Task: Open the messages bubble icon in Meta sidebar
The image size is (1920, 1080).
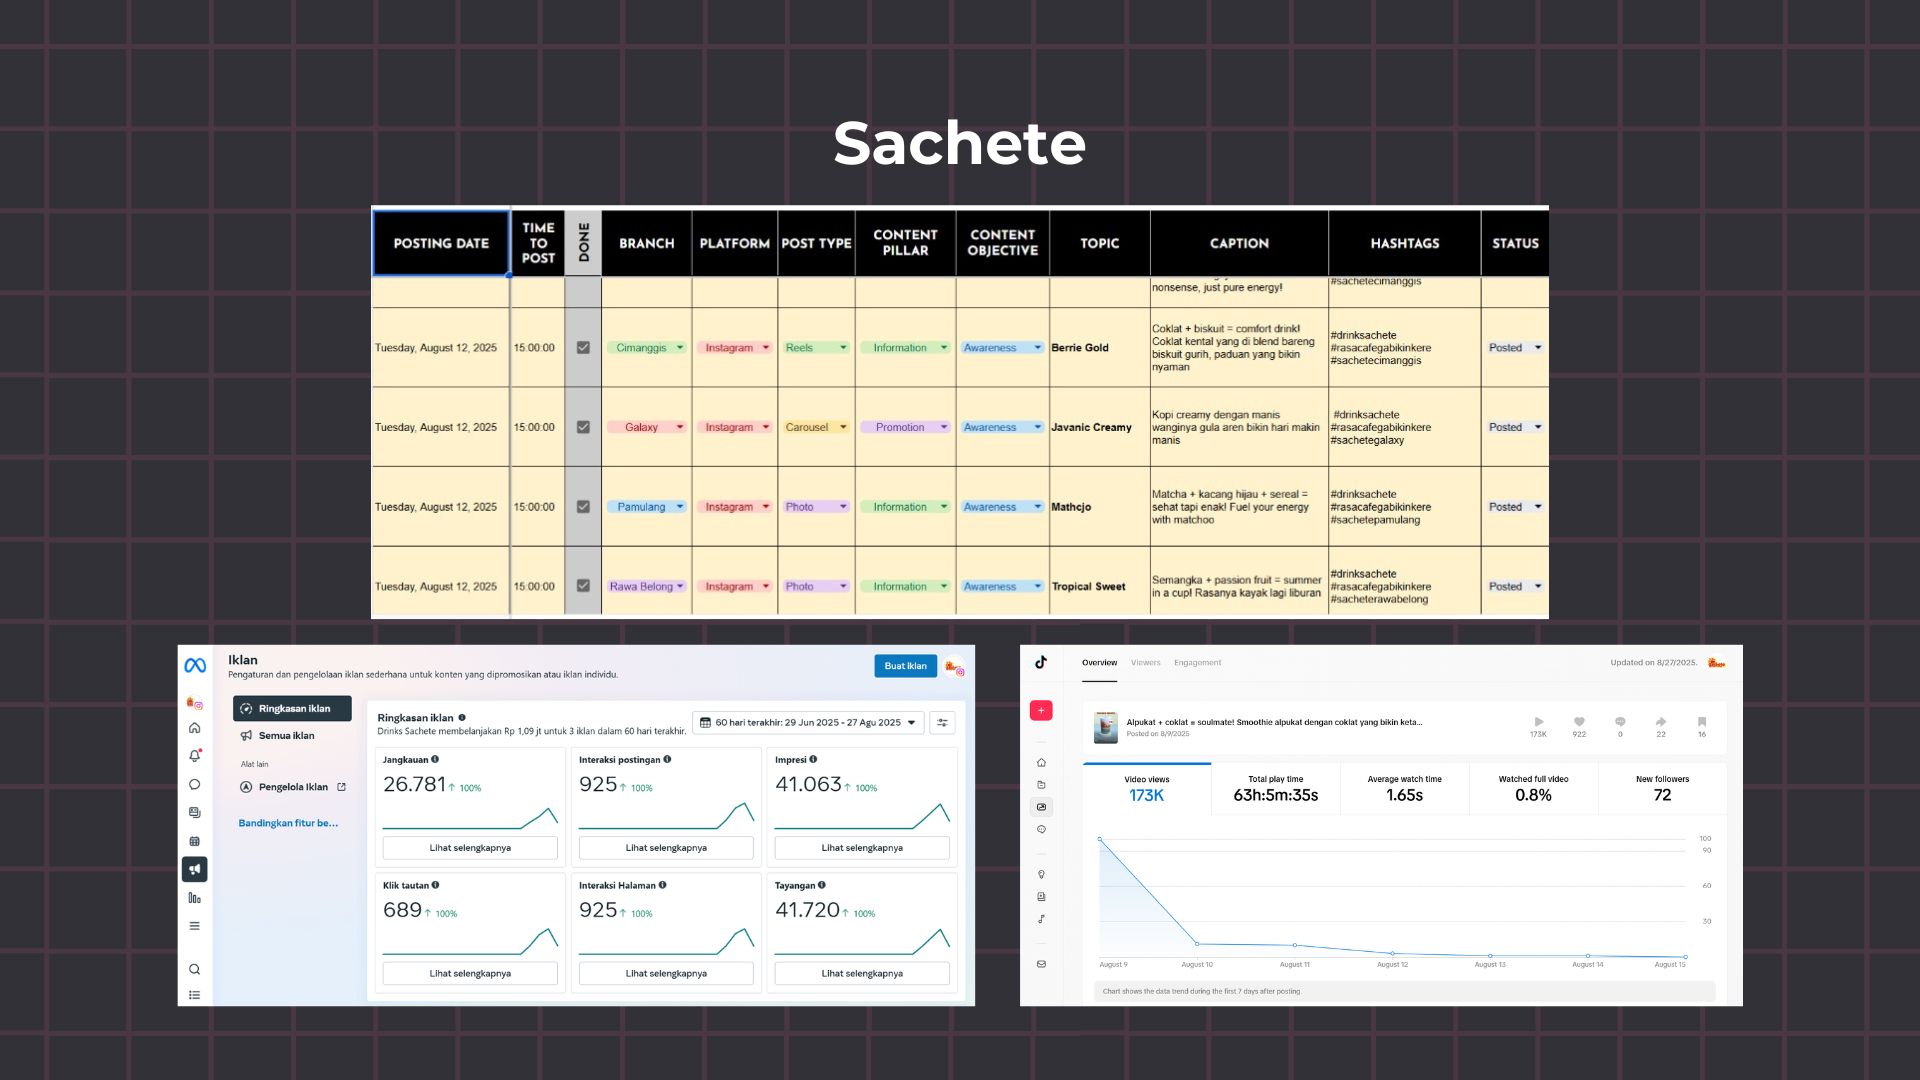Action: click(x=194, y=784)
